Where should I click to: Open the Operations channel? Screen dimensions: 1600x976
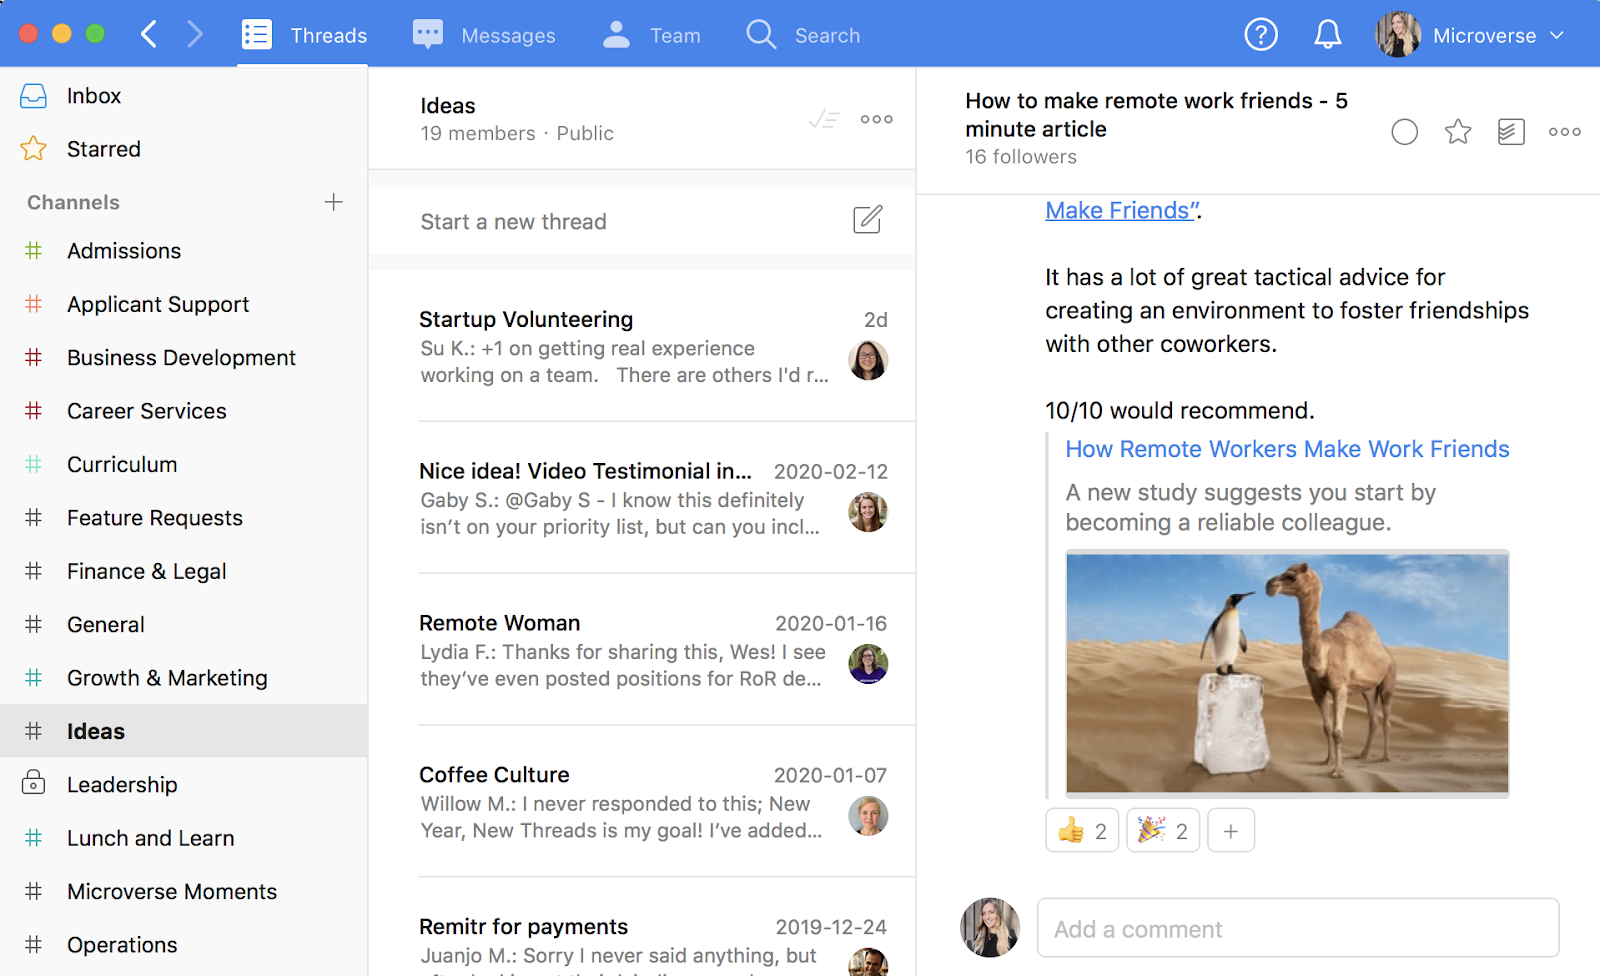[184, 945]
